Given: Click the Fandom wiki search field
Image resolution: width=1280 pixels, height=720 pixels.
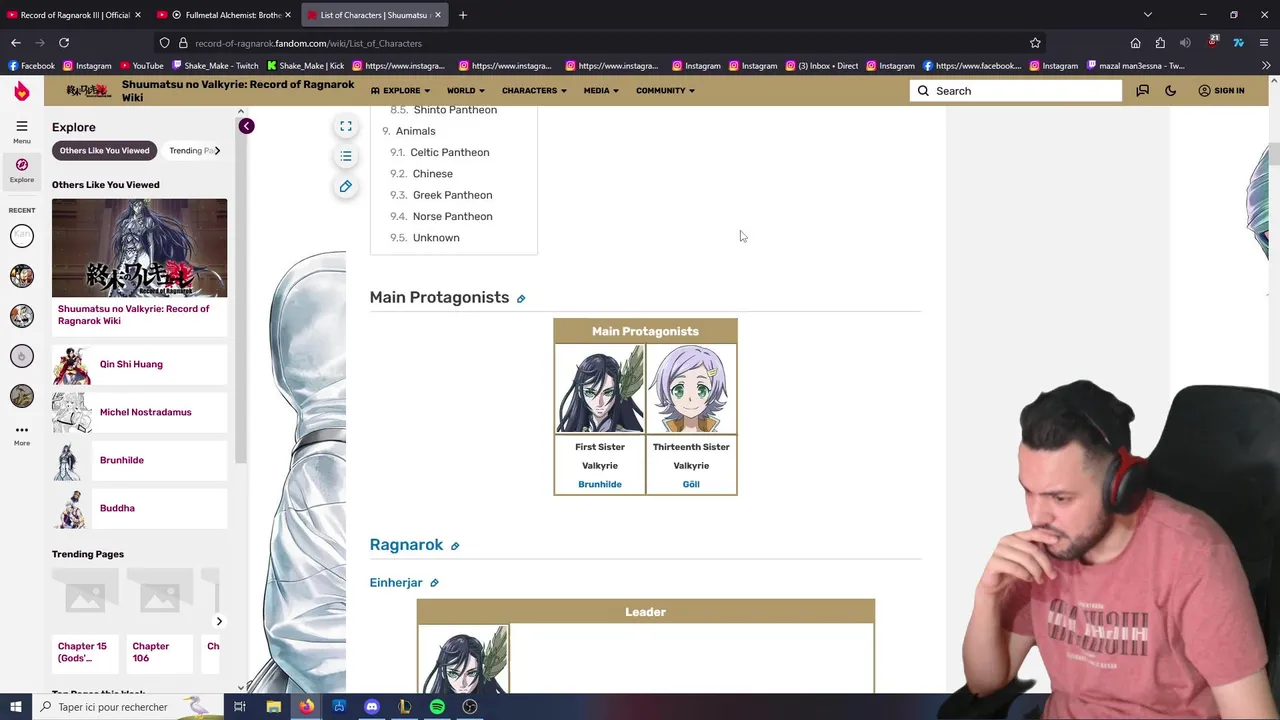Looking at the screenshot, I should tap(1016, 91).
